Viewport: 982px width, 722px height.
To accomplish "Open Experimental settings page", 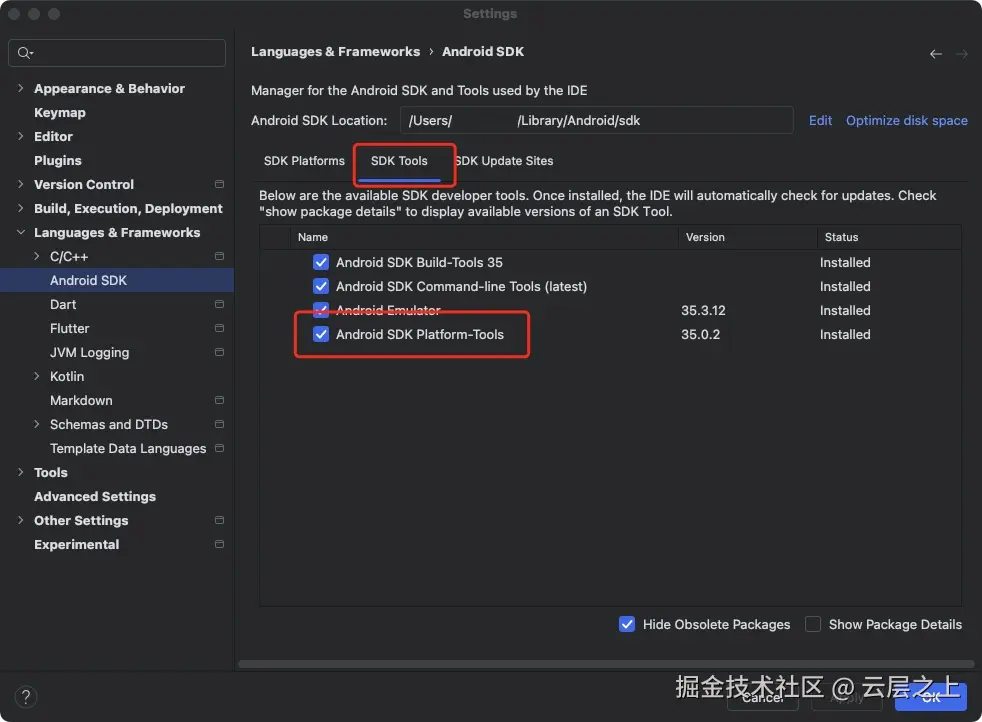I will 76,544.
